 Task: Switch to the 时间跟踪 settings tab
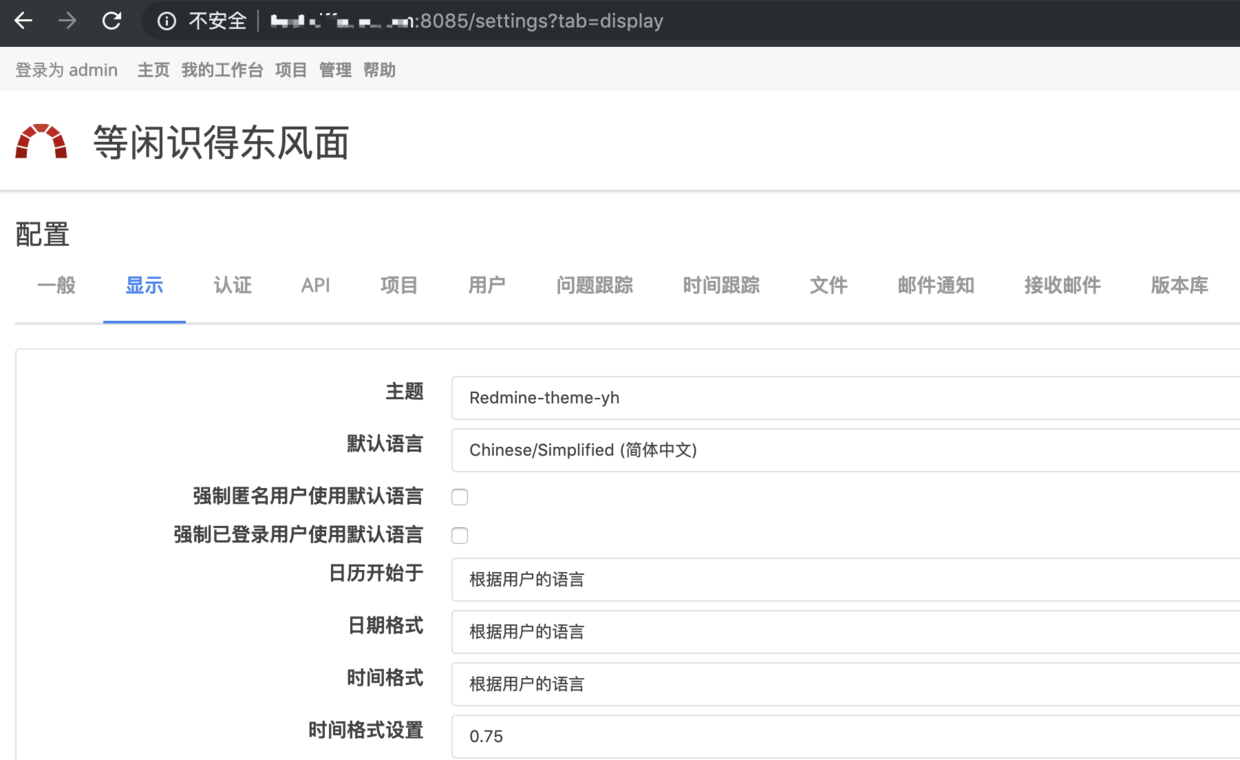[x=721, y=286]
